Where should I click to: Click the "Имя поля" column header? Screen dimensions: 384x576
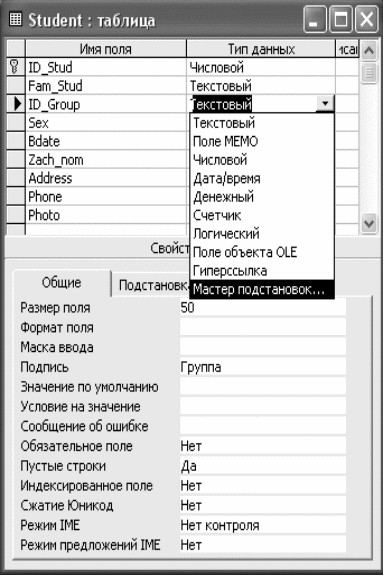pyautogui.click(x=106, y=49)
